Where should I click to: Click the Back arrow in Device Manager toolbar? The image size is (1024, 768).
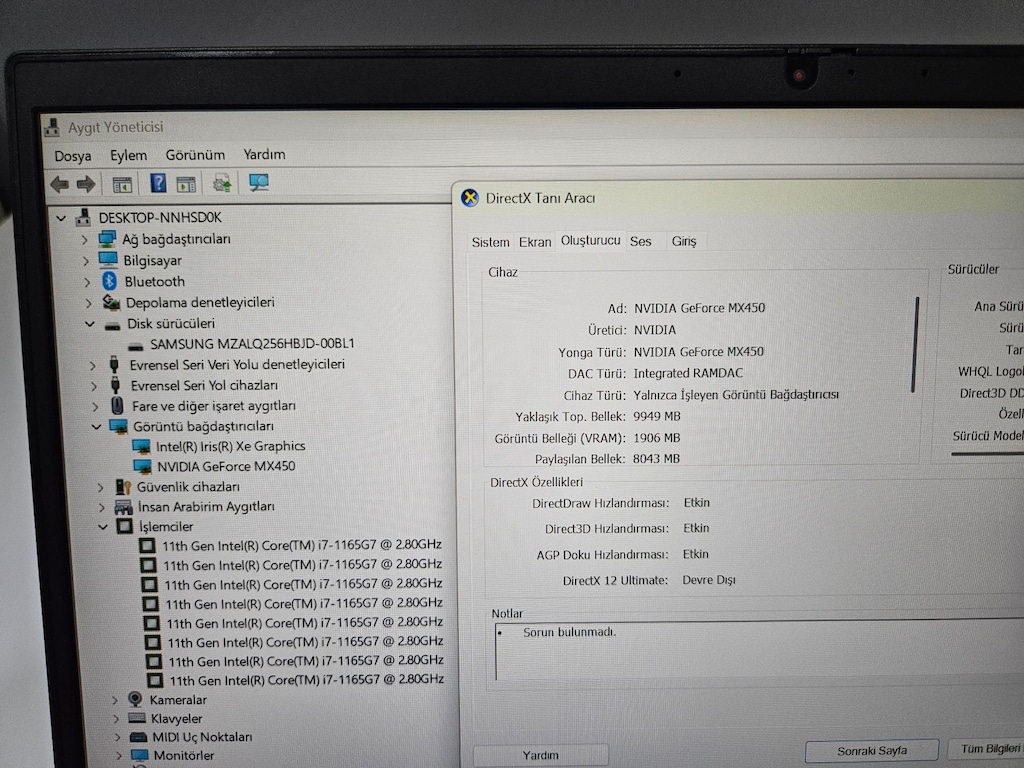pos(59,184)
